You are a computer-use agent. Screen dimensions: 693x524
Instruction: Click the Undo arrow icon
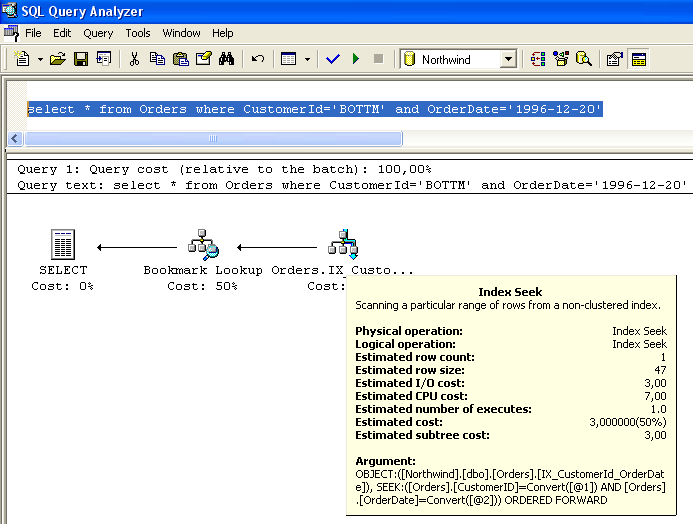pos(258,59)
